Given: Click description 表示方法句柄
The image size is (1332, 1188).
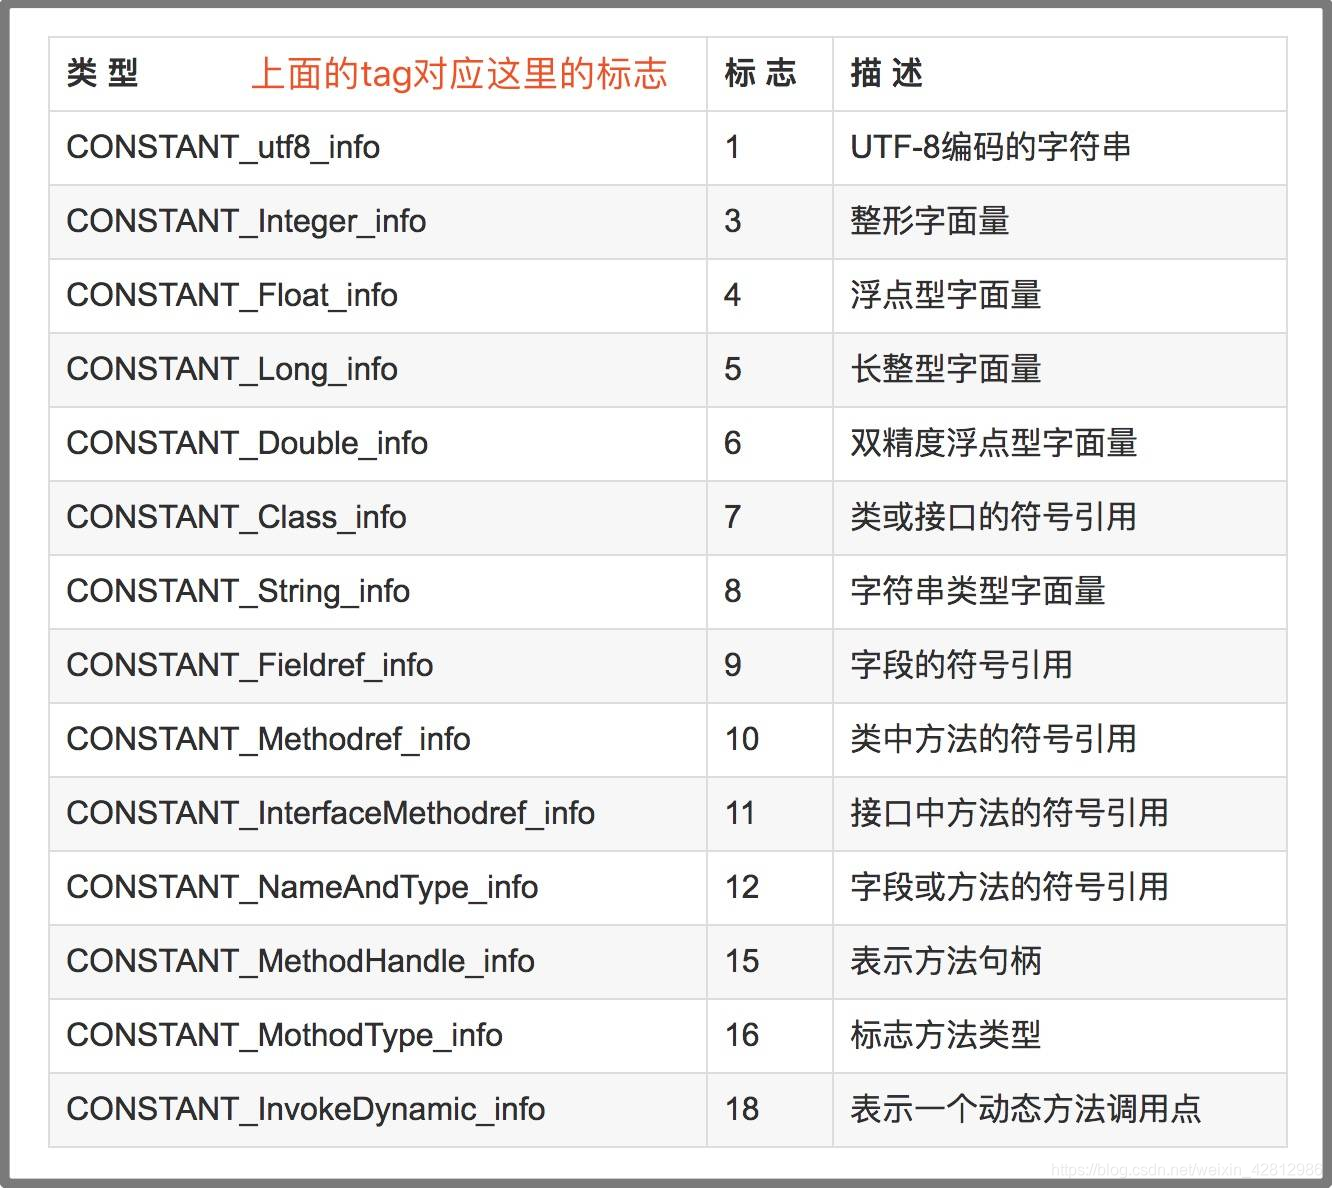Looking at the screenshot, I should 946,962.
